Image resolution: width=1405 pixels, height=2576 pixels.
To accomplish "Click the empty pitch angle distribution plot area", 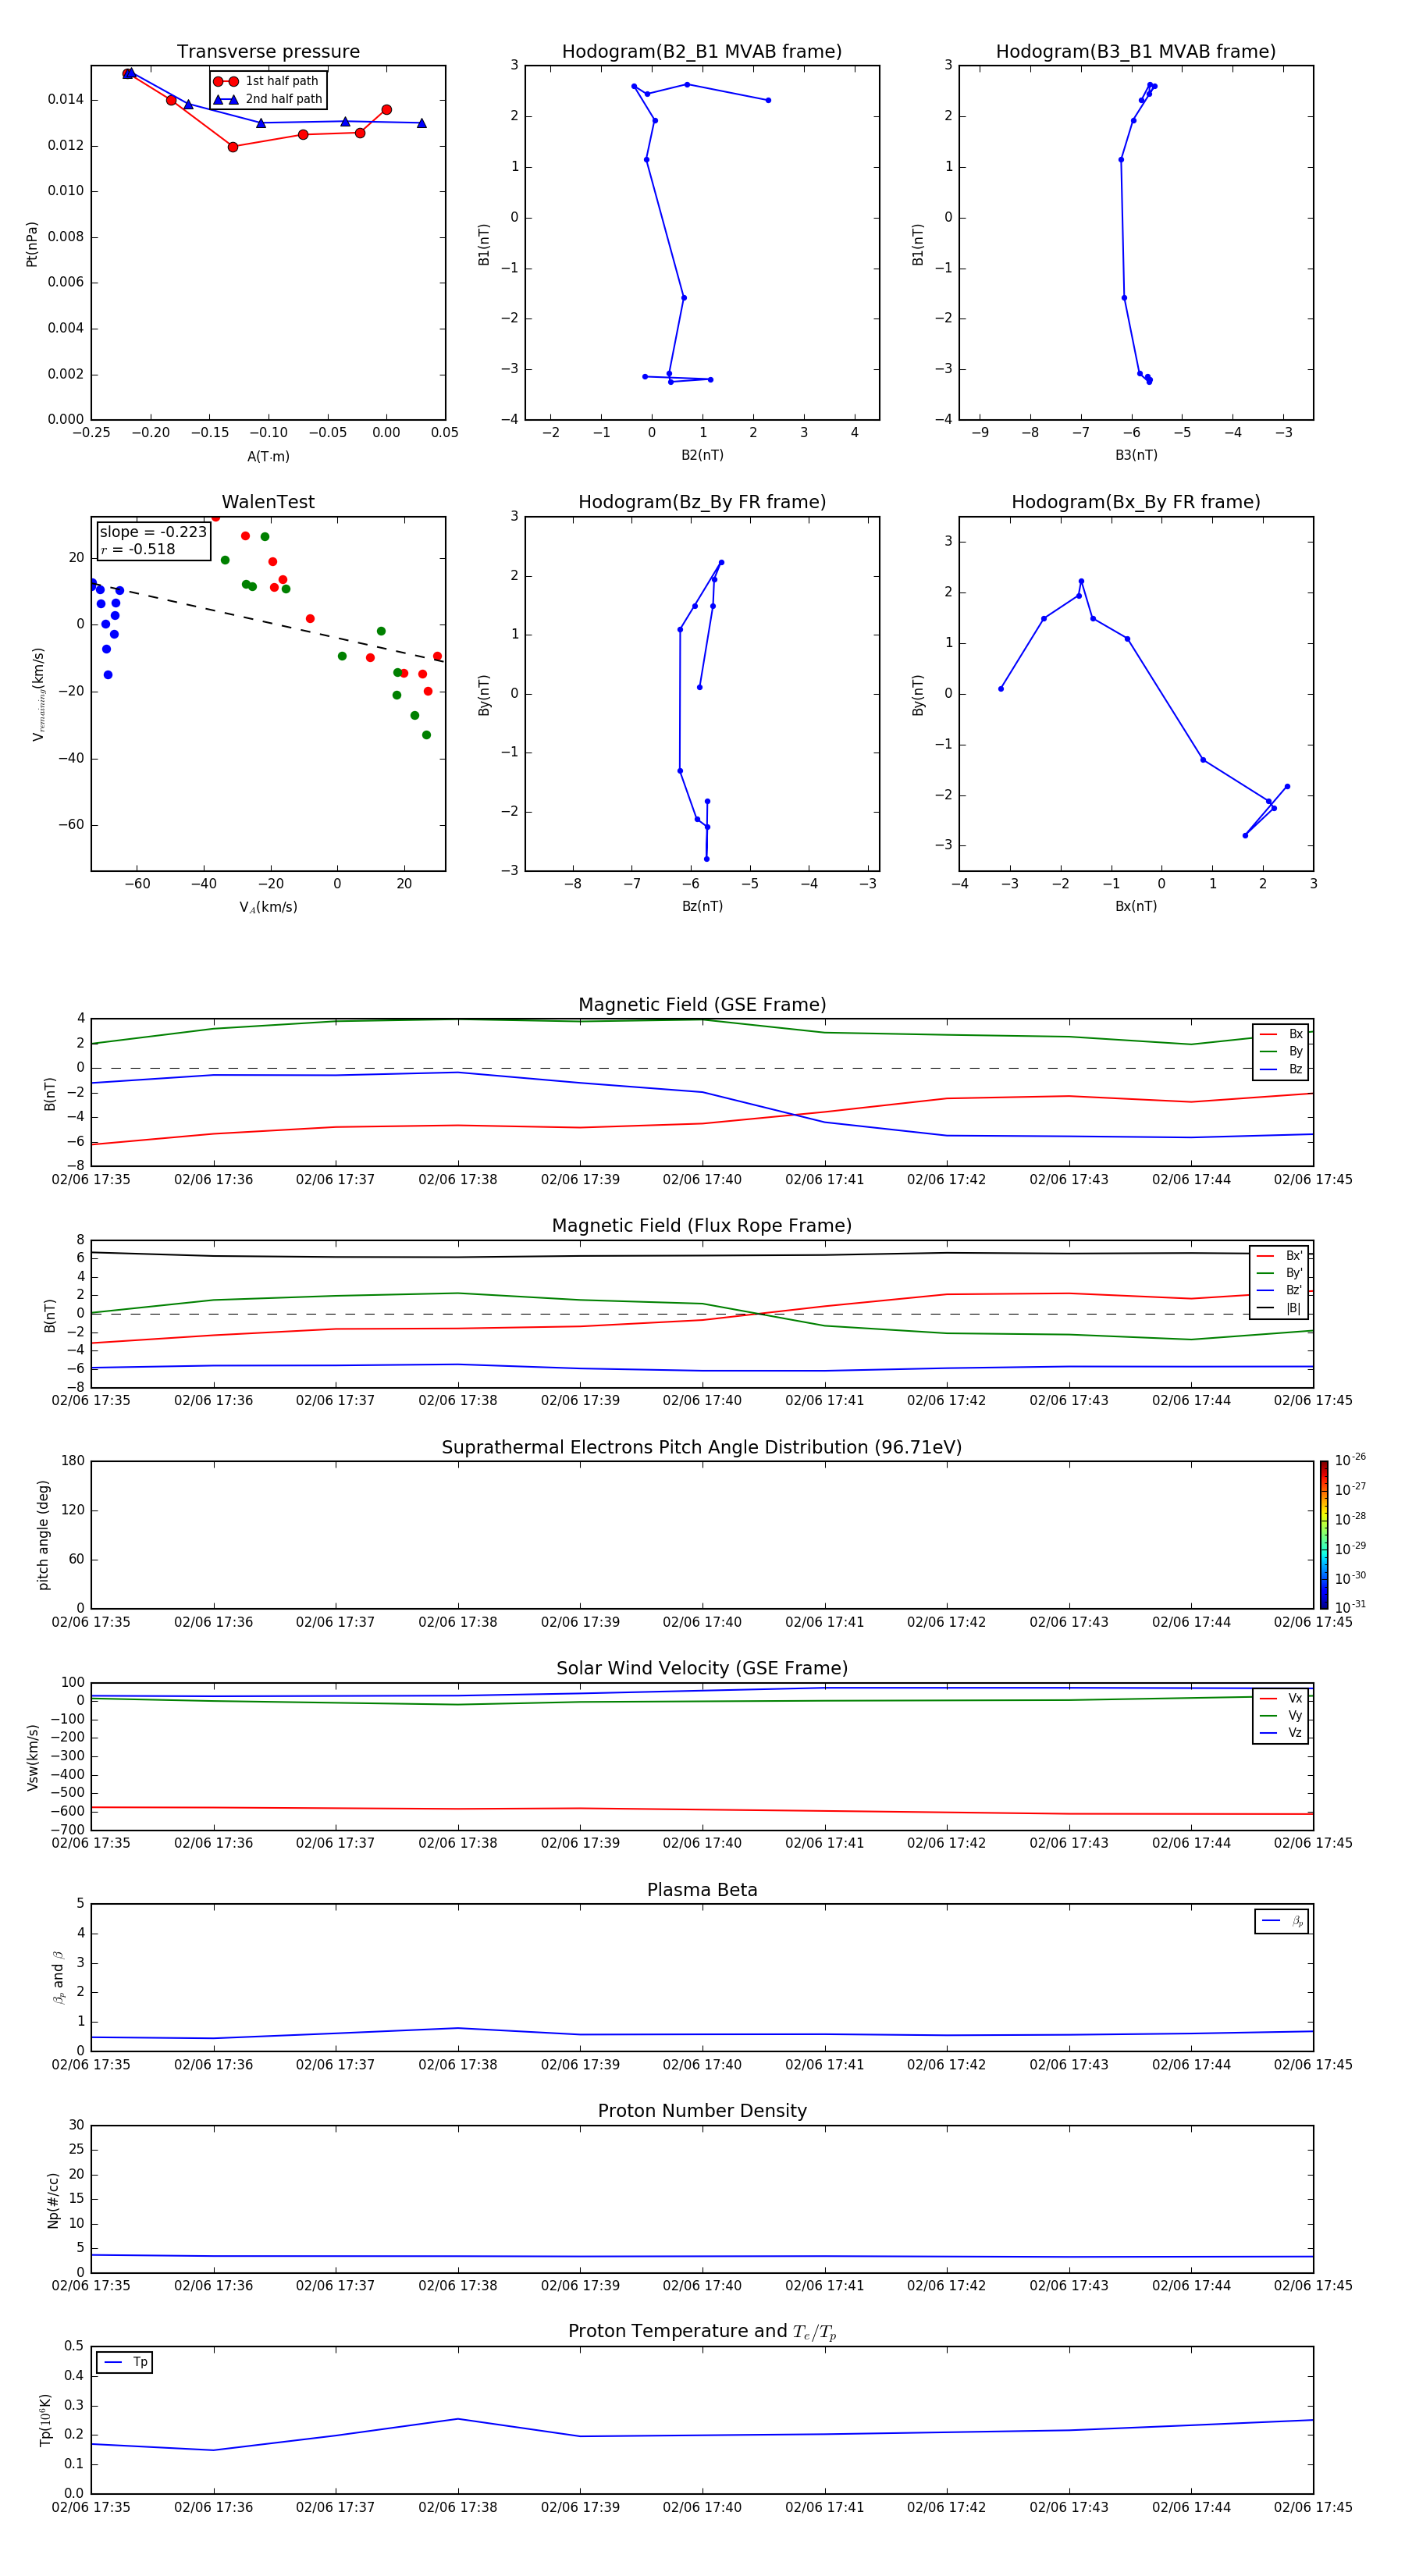I will 702,1535.
